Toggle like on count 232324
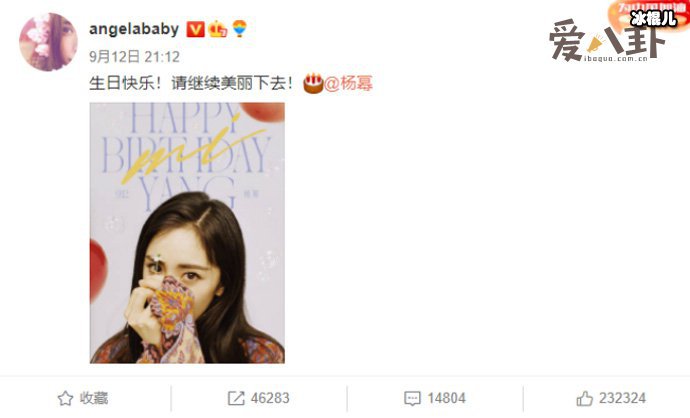Image resolution: width=690 pixels, height=418 pixels. click(x=622, y=398)
